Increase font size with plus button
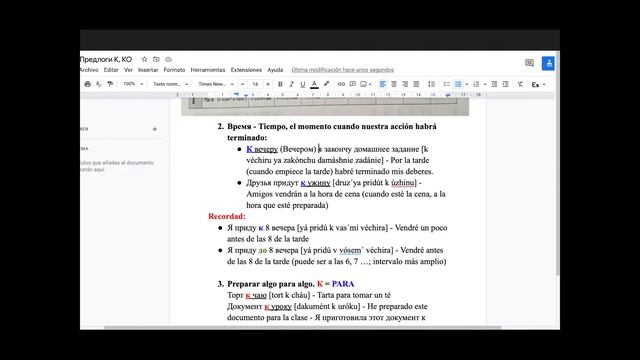The height and width of the screenshot is (360, 640). click(x=268, y=84)
